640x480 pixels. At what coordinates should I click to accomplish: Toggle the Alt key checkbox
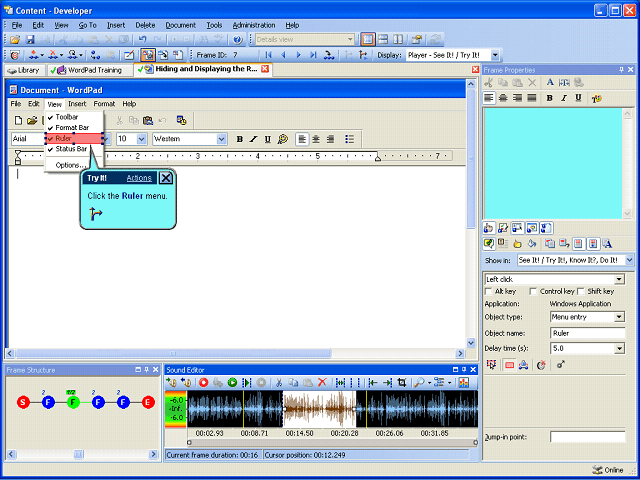[x=488, y=291]
